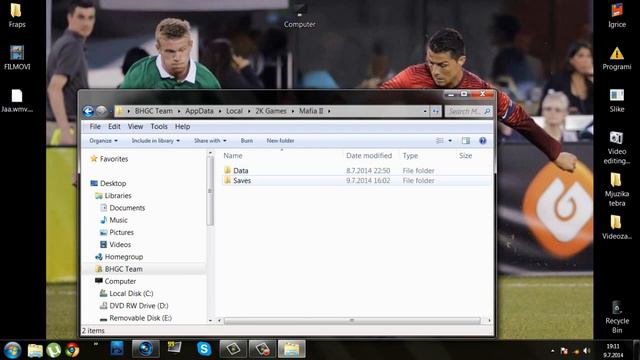Sort by the Size column header
Image resolution: width=640 pixels, height=360 pixels.
click(x=465, y=156)
